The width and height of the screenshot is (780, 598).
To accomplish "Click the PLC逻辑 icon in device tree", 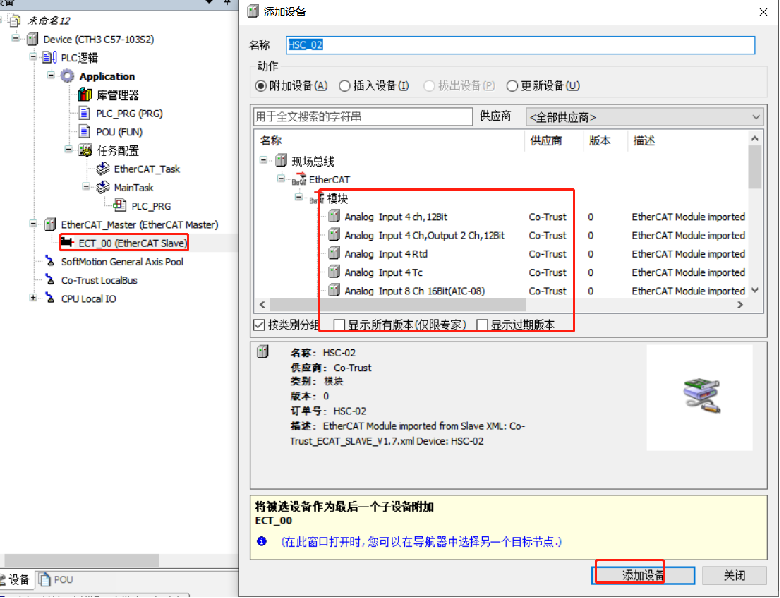I will point(49,58).
